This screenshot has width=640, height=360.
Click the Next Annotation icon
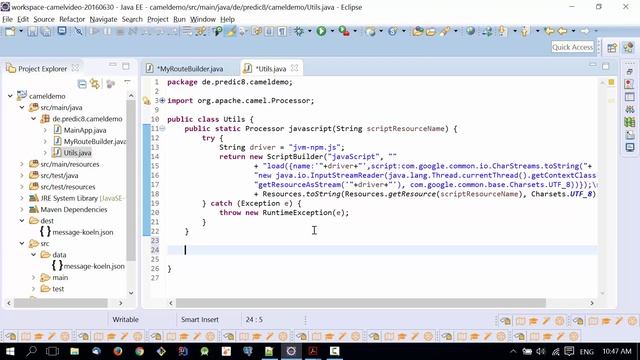pos(502,31)
